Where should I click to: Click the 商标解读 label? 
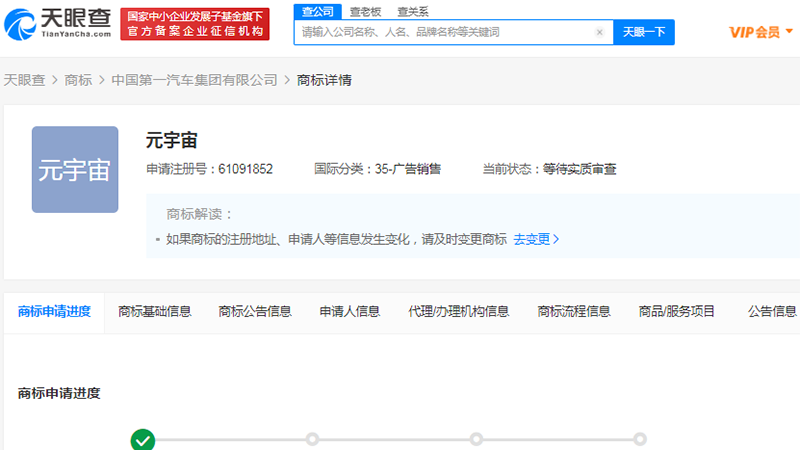[199, 214]
